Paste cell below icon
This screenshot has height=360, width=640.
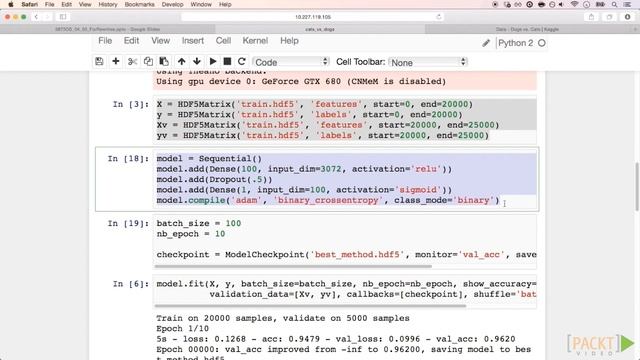pyautogui.click(x=164, y=62)
